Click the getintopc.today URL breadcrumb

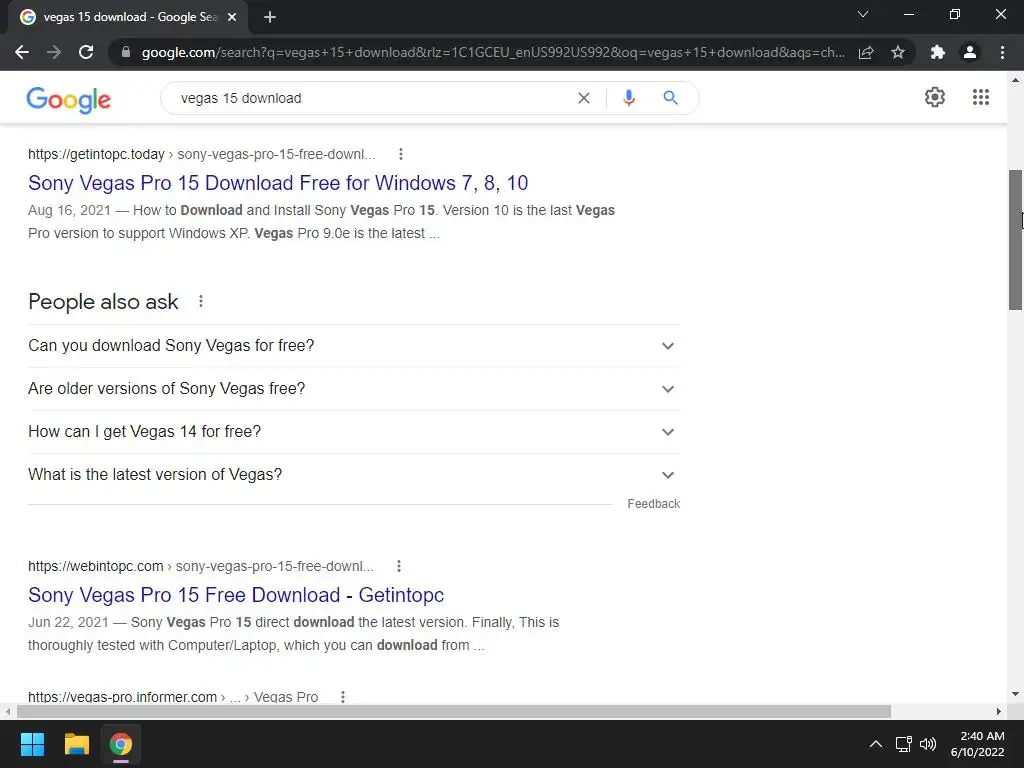202,154
